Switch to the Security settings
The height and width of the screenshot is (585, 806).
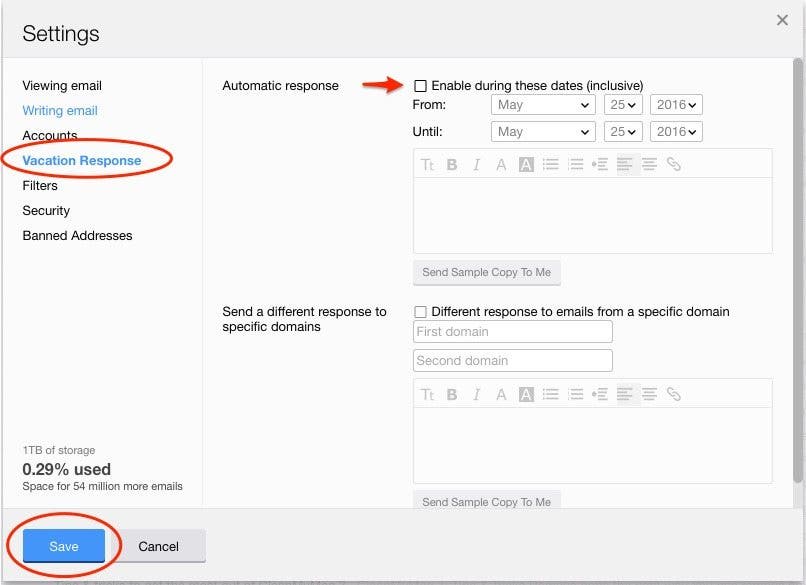[46, 211]
